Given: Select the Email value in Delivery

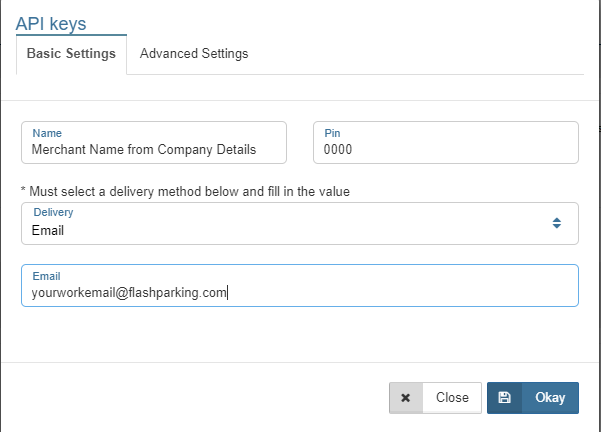Looking at the screenshot, I should tap(48, 230).
